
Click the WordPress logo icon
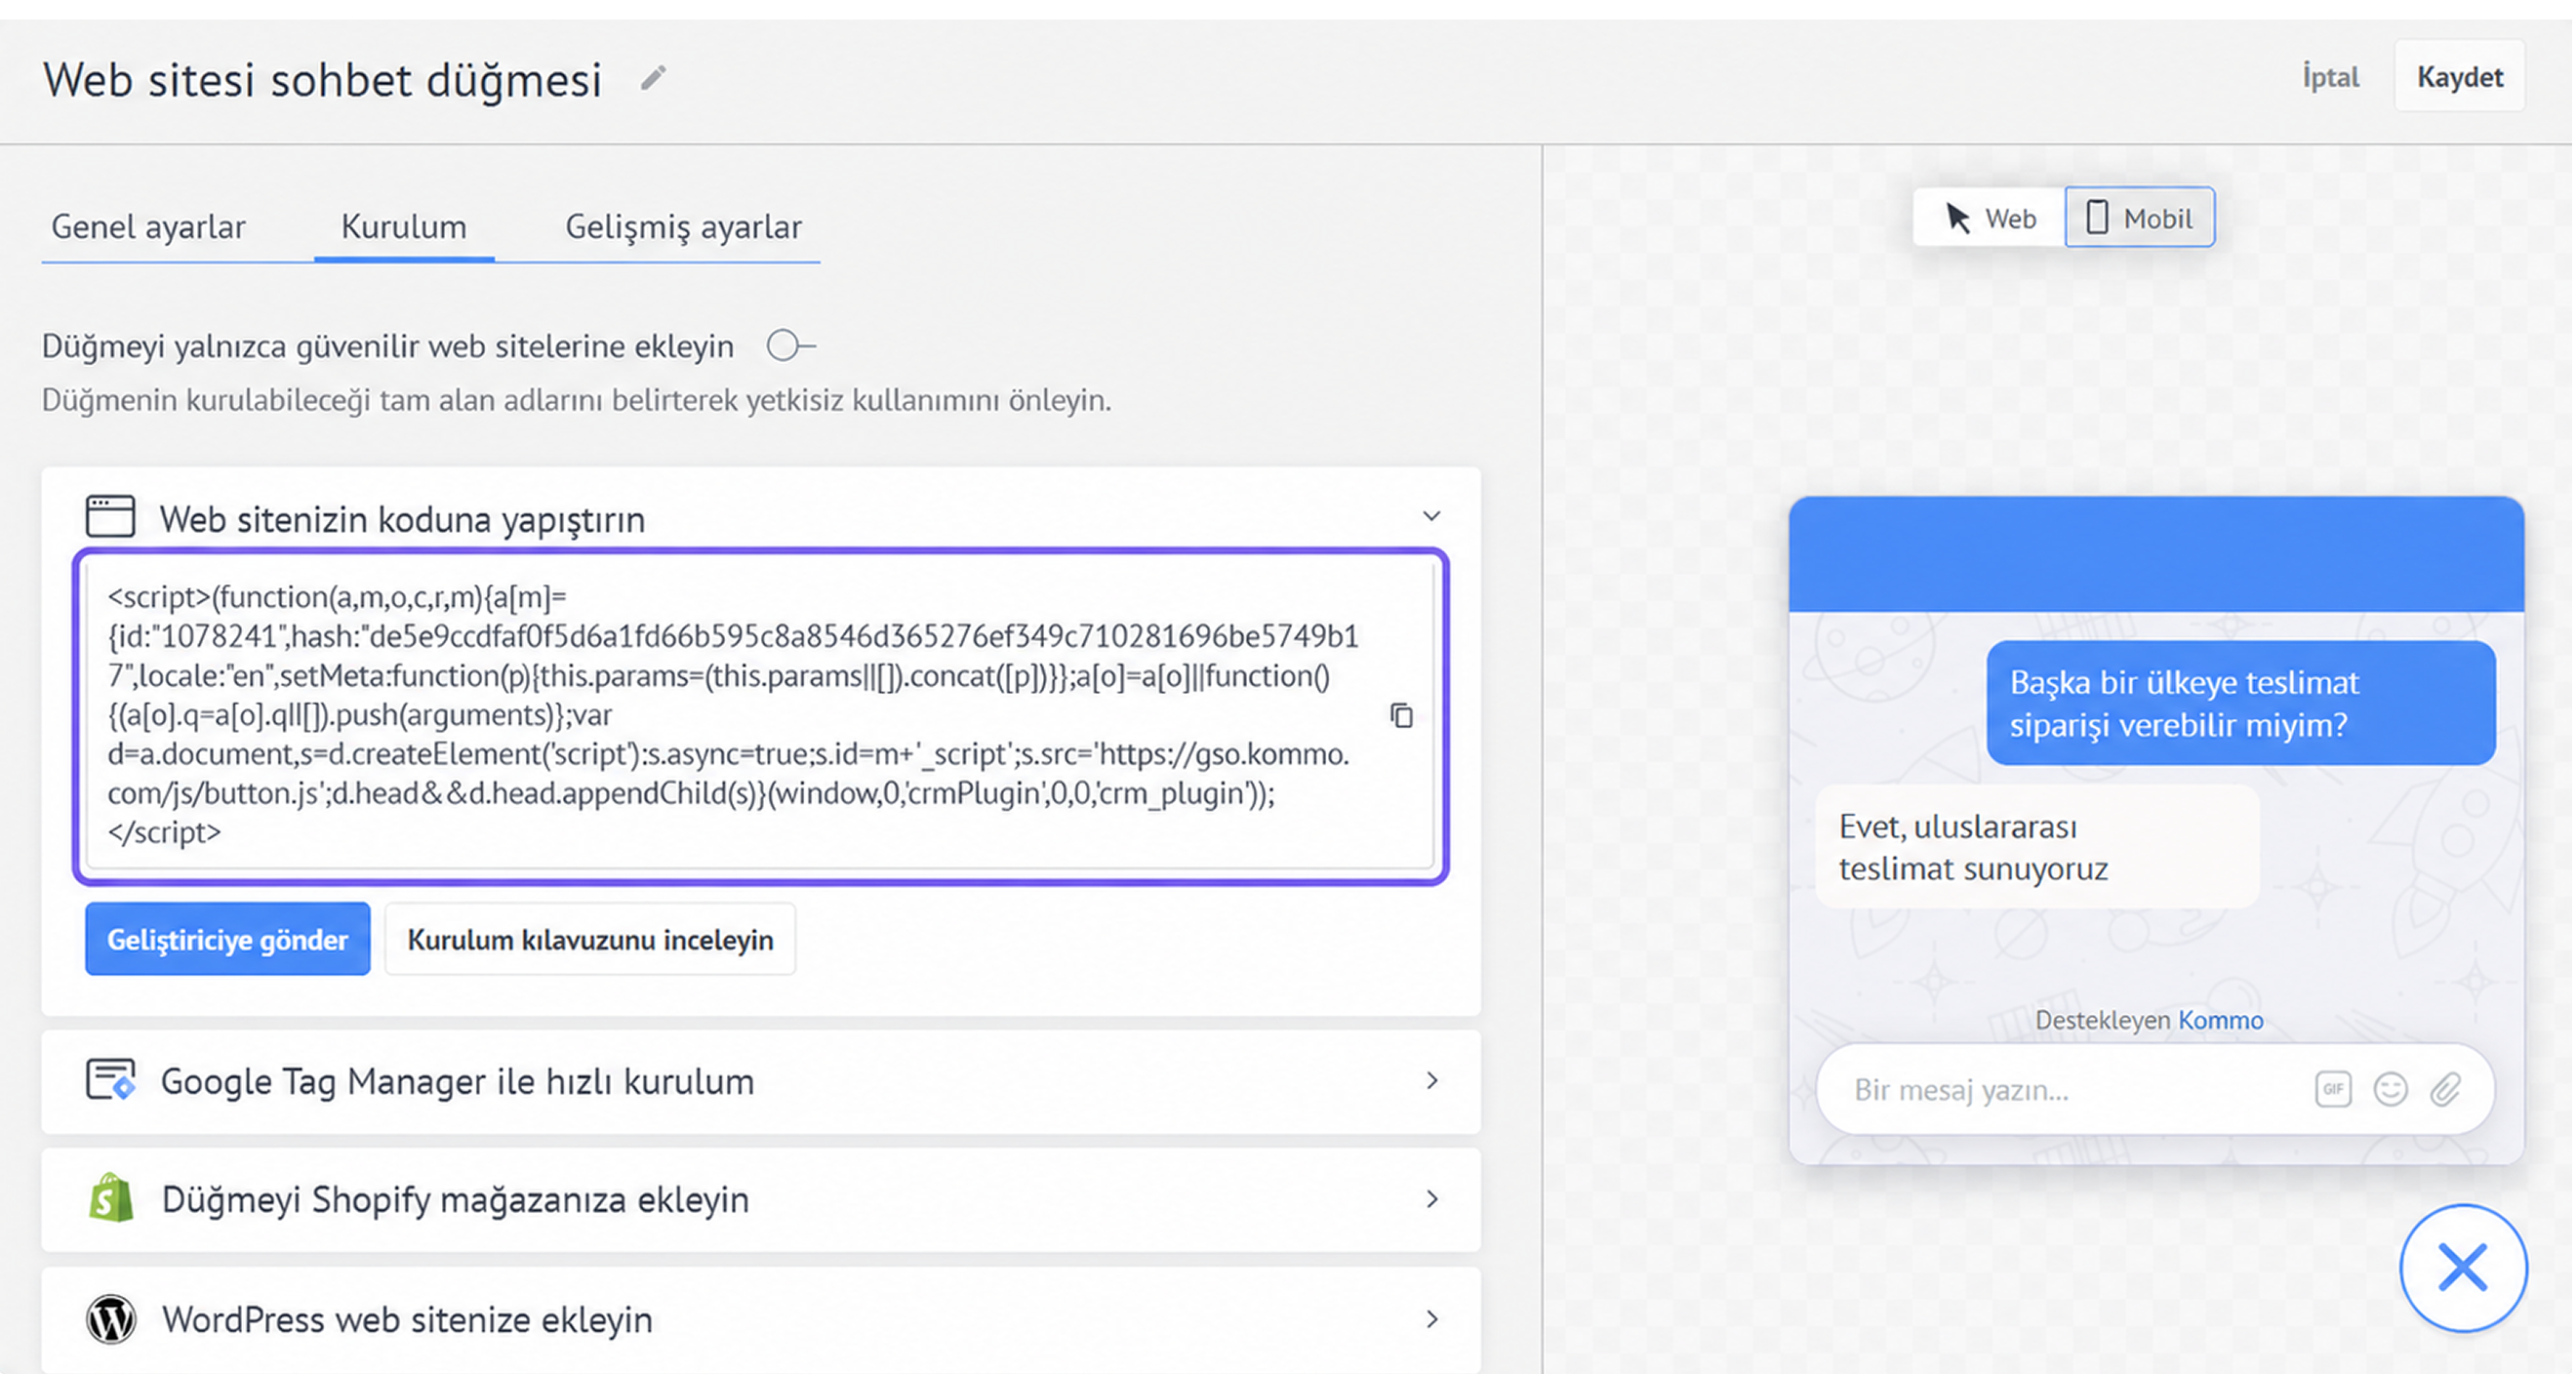coord(111,1319)
